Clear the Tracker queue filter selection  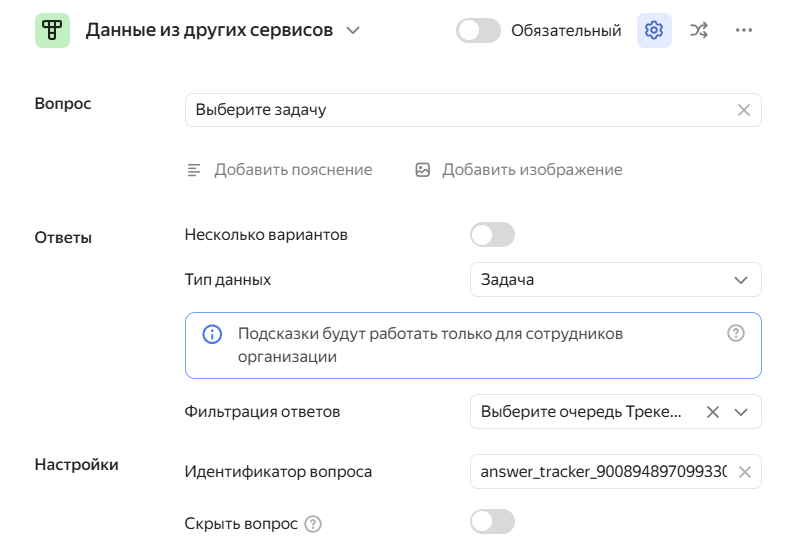click(x=713, y=412)
